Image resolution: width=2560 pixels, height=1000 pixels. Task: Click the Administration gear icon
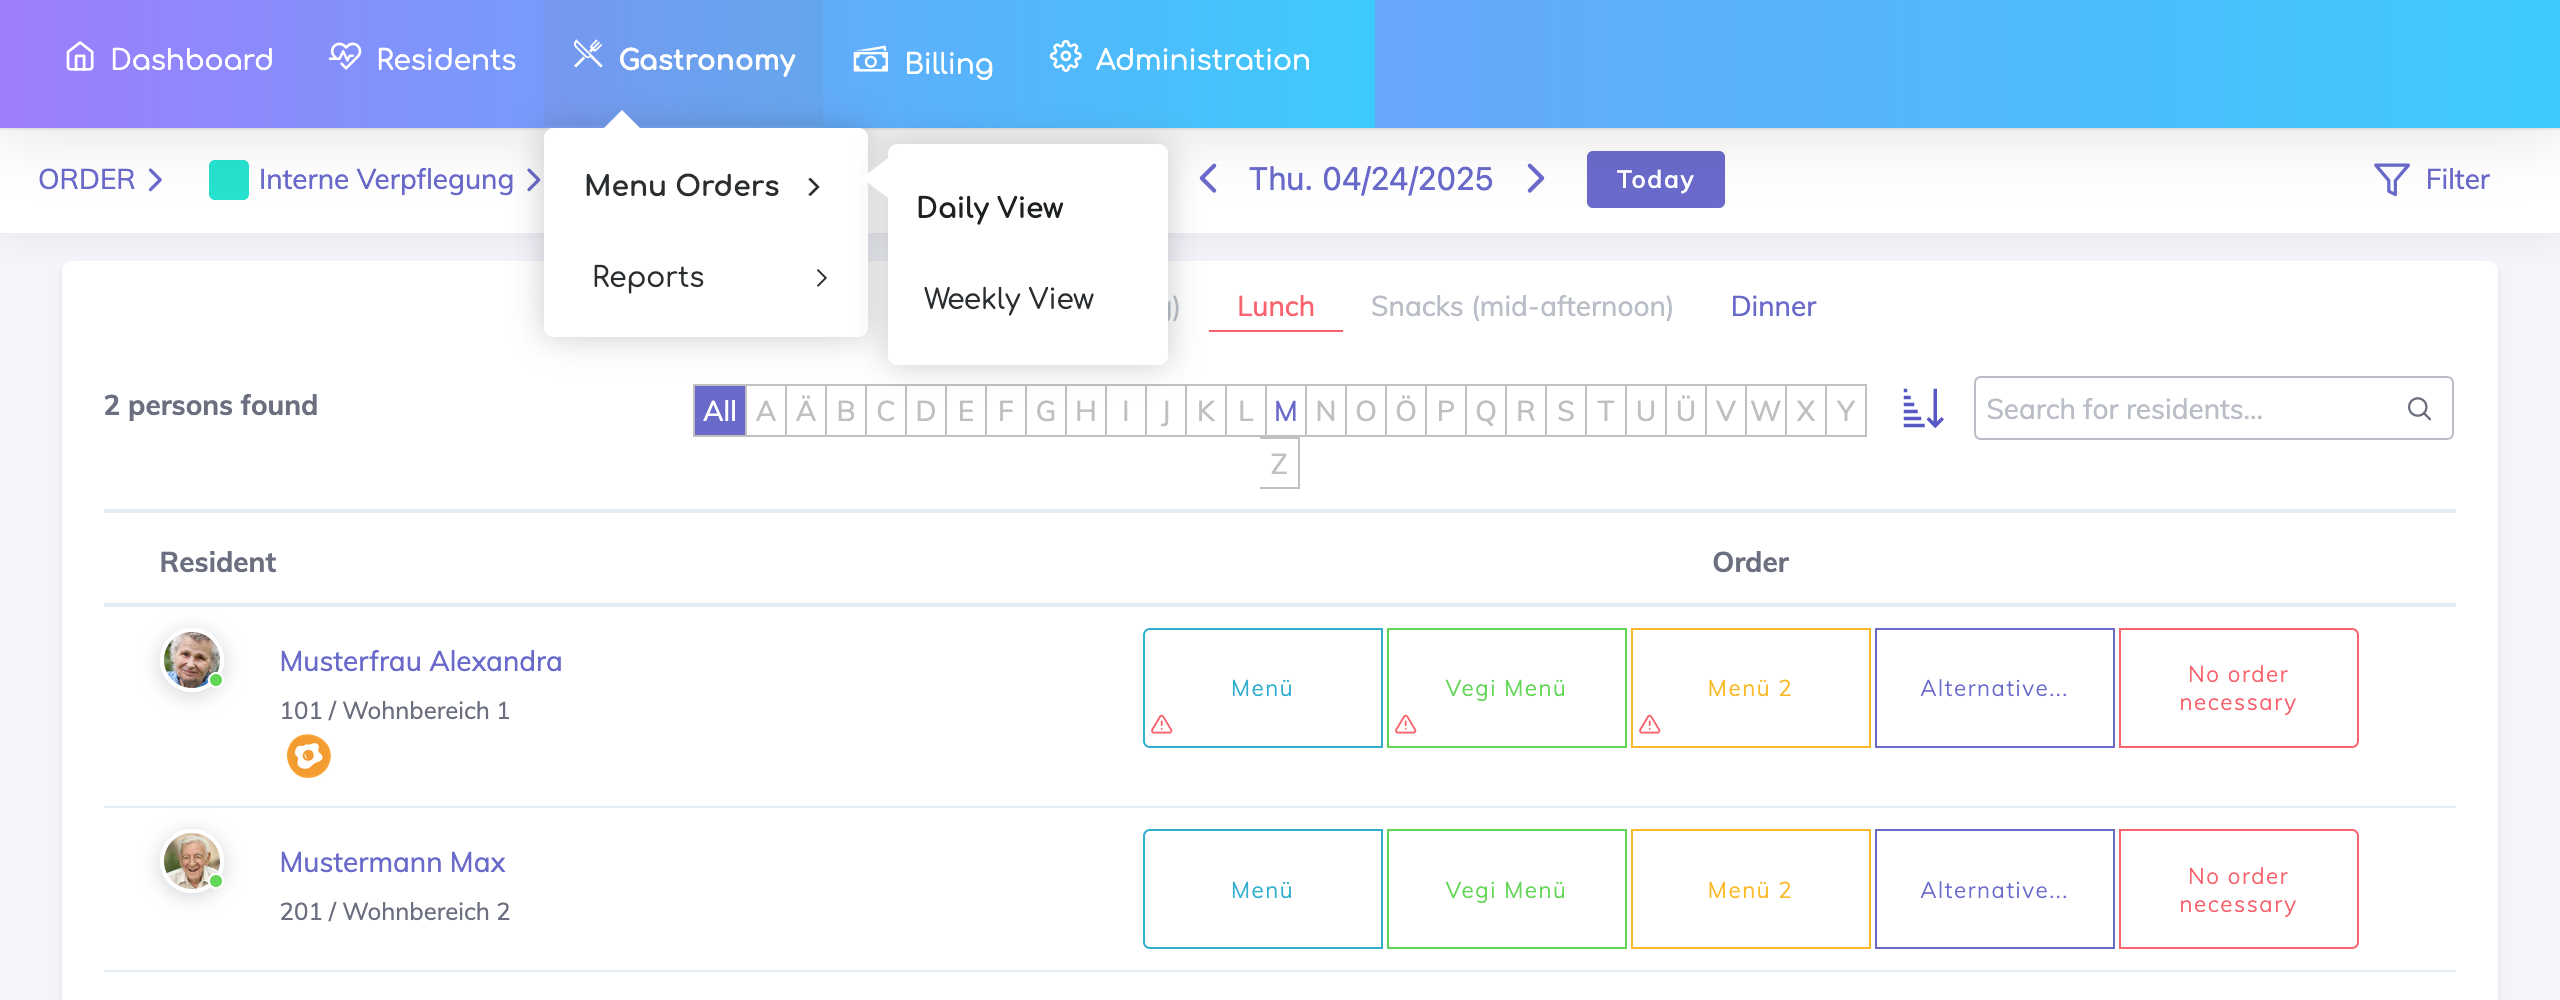coord(1065,57)
